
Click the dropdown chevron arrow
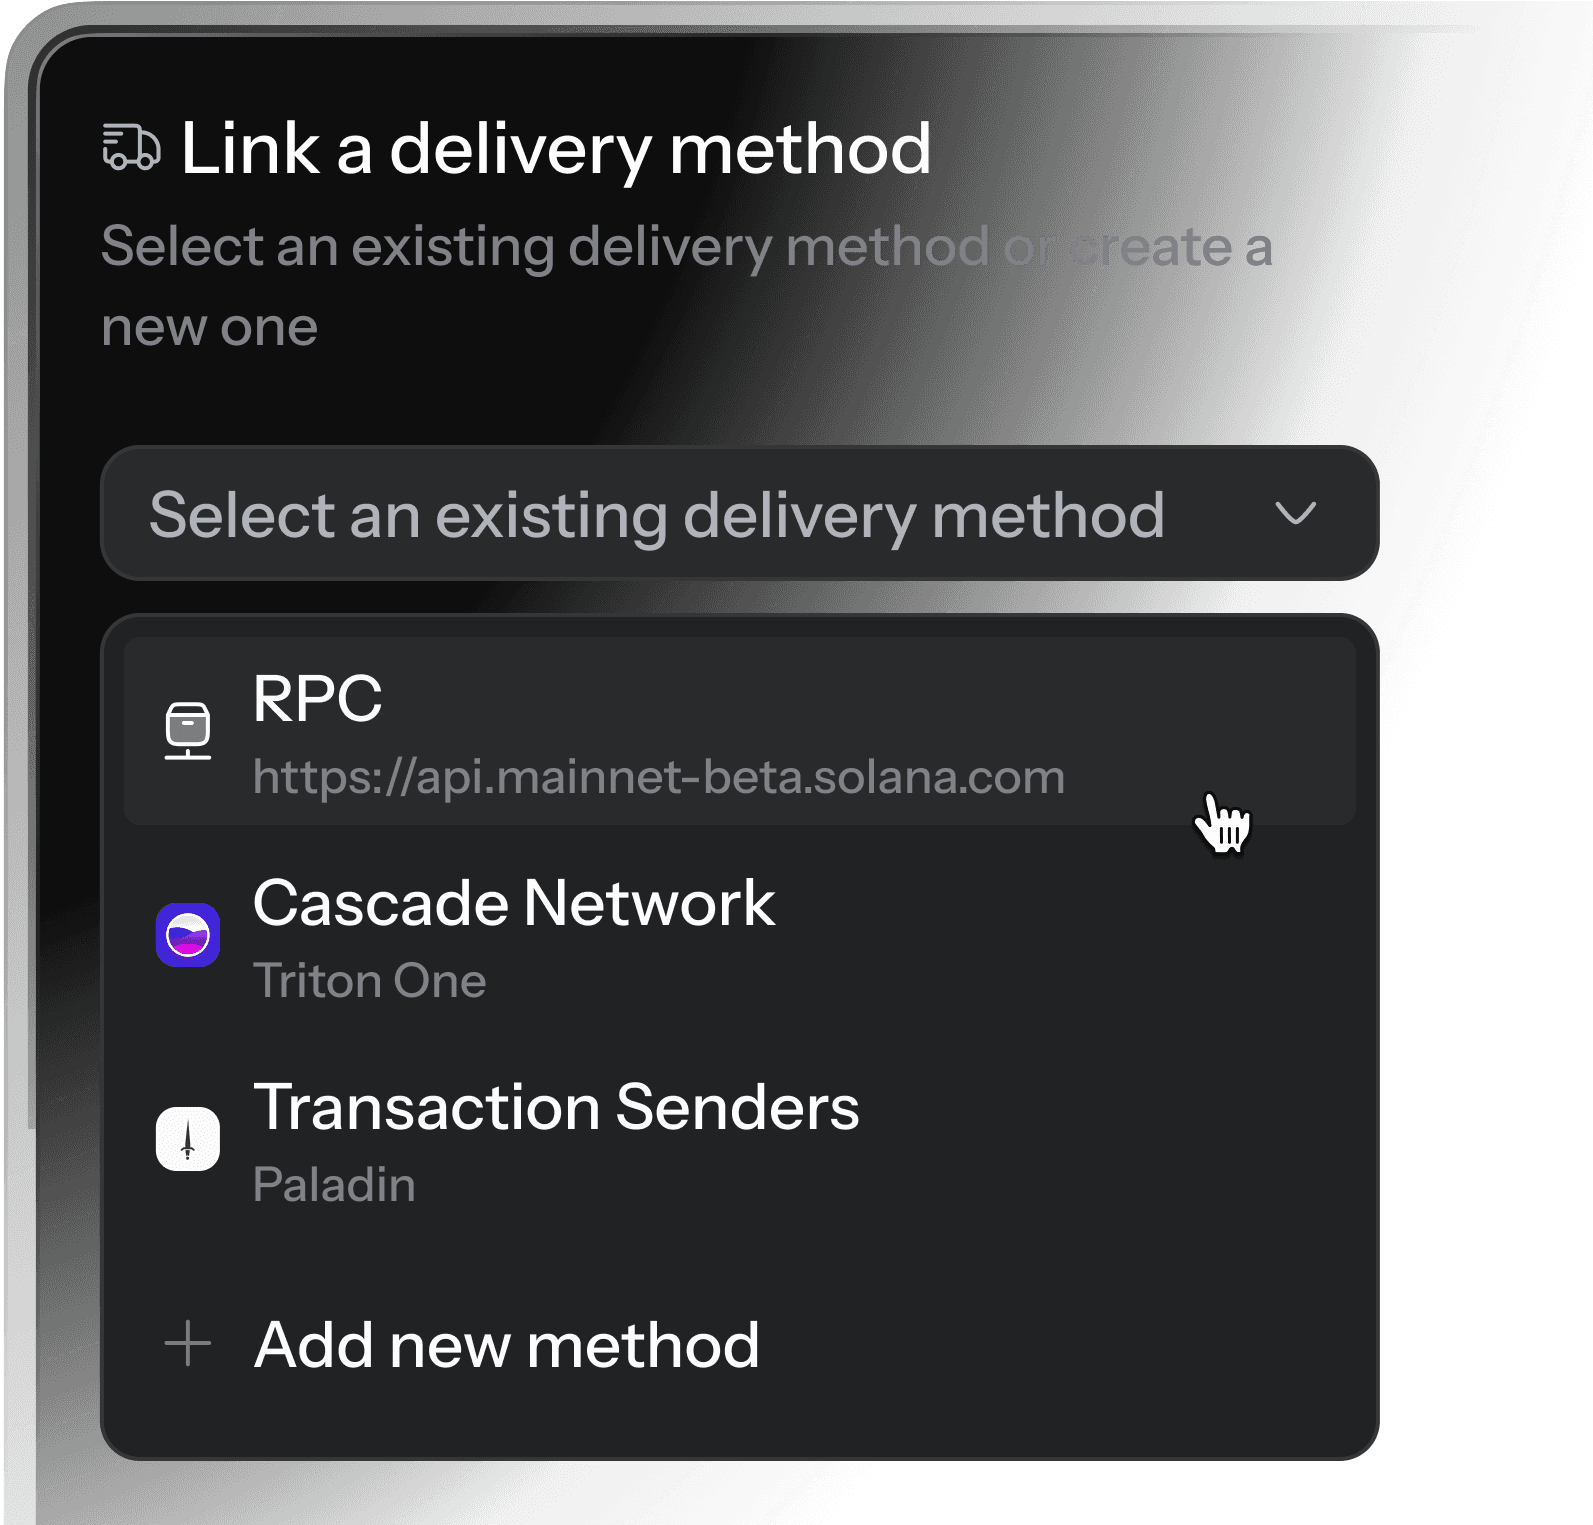(x=1295, y=514)
